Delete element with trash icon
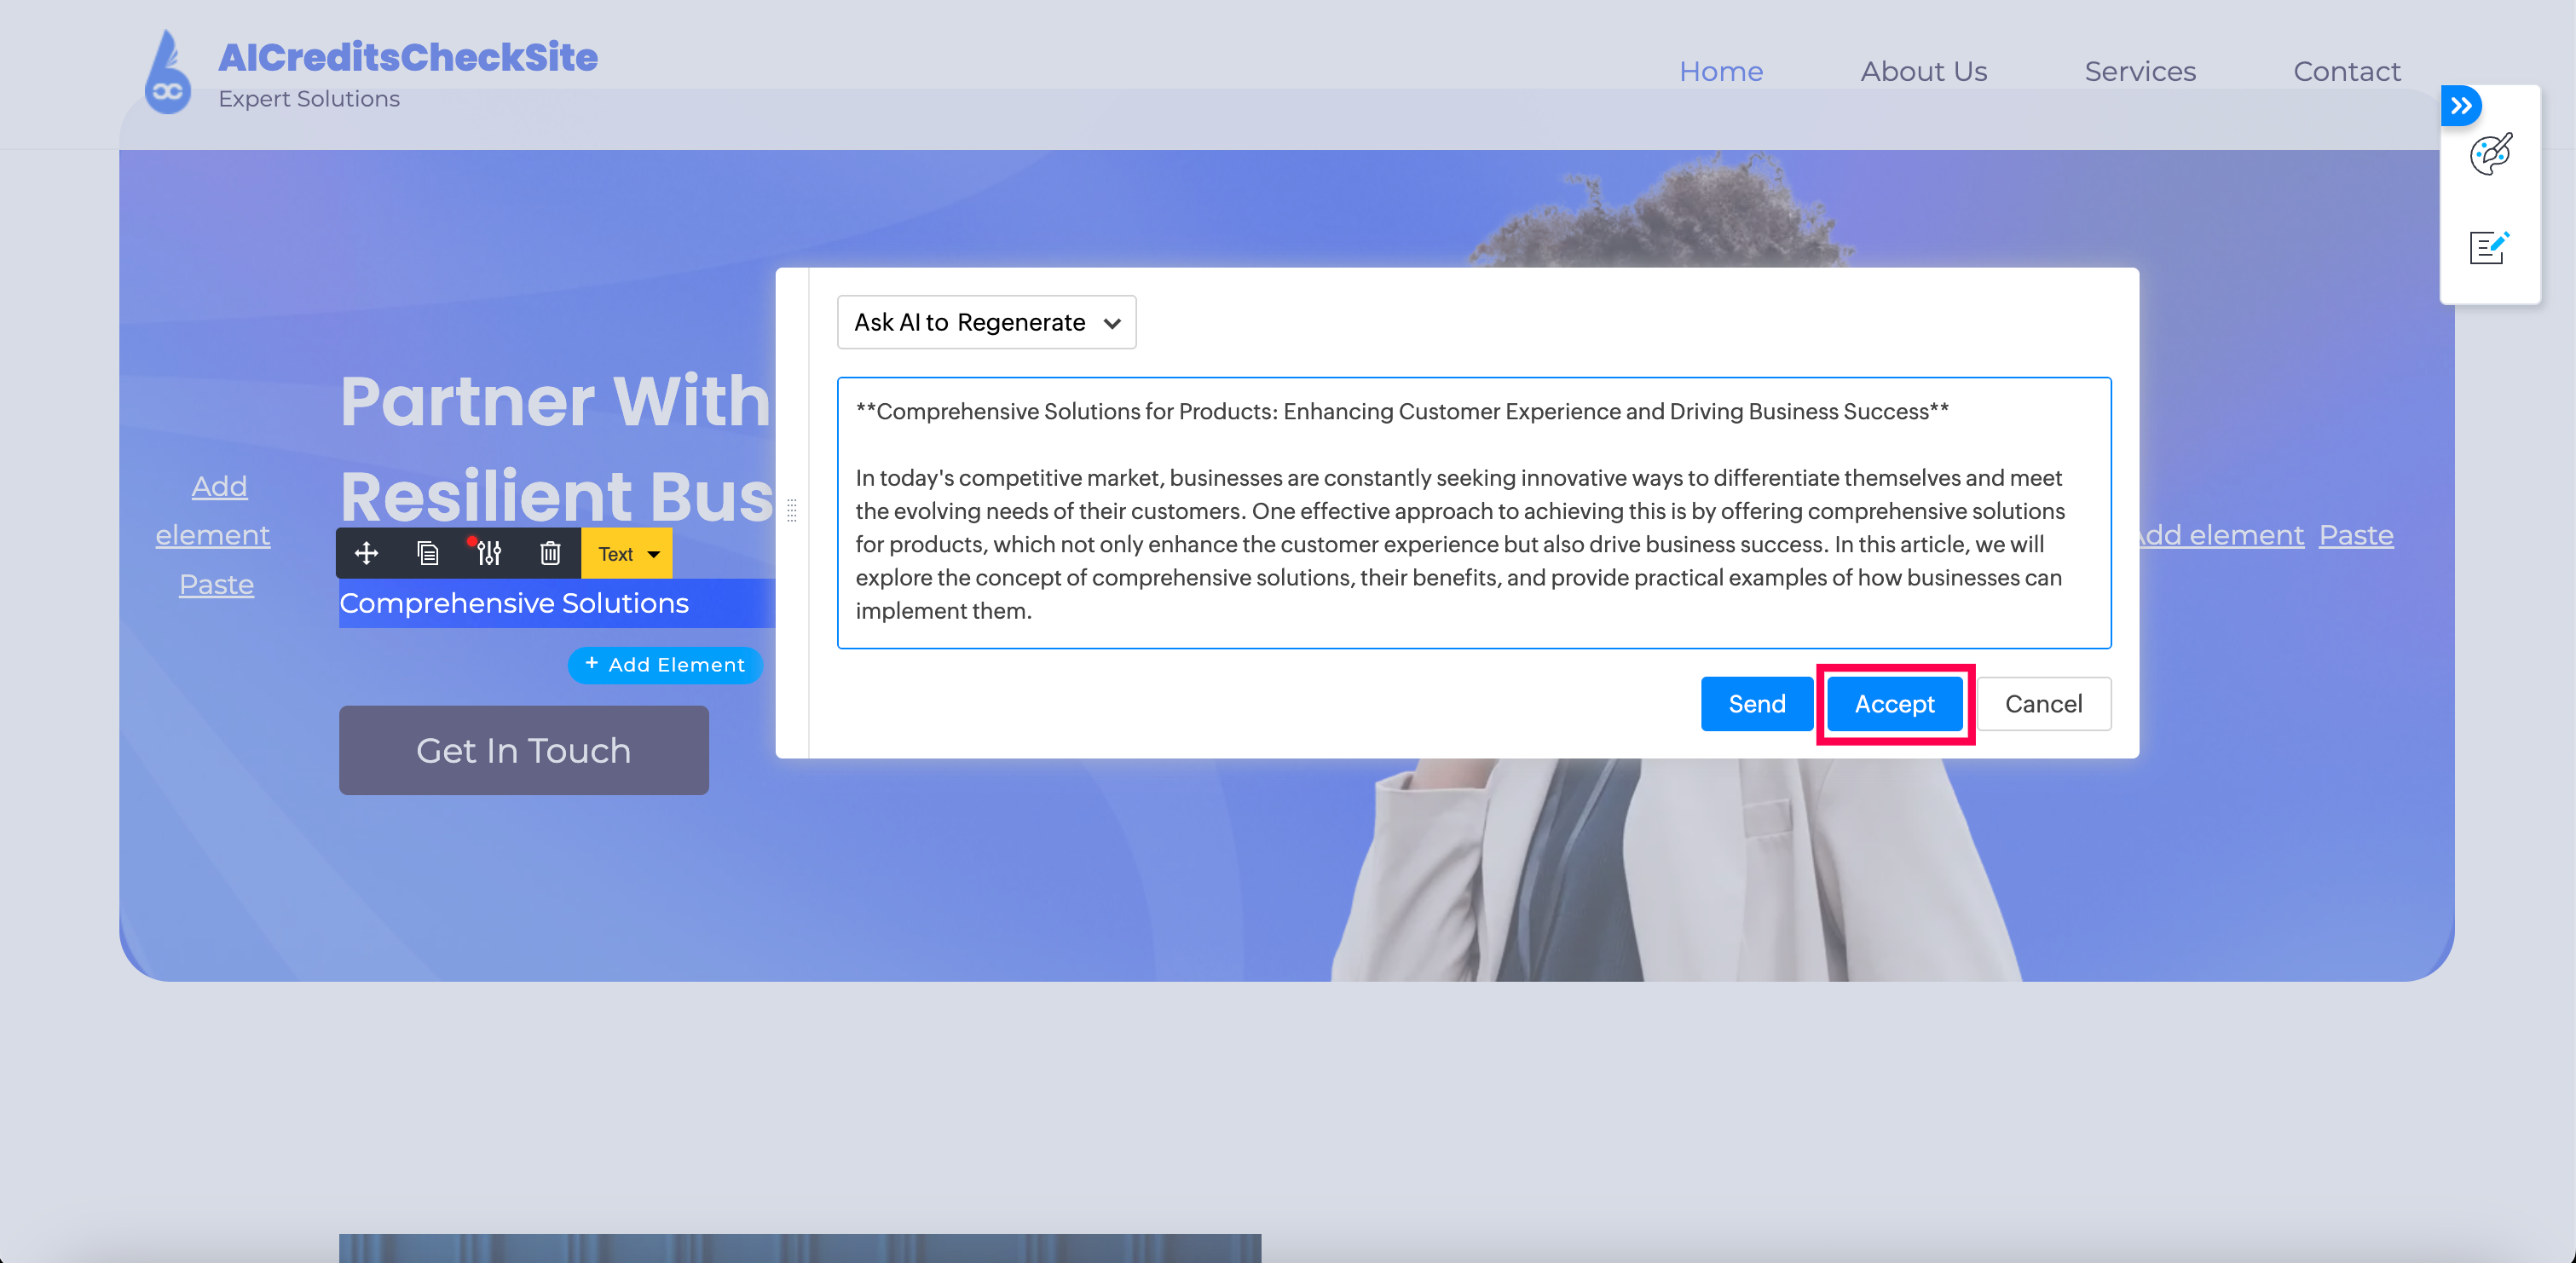2576x1263 pixels. pos(550,553)
